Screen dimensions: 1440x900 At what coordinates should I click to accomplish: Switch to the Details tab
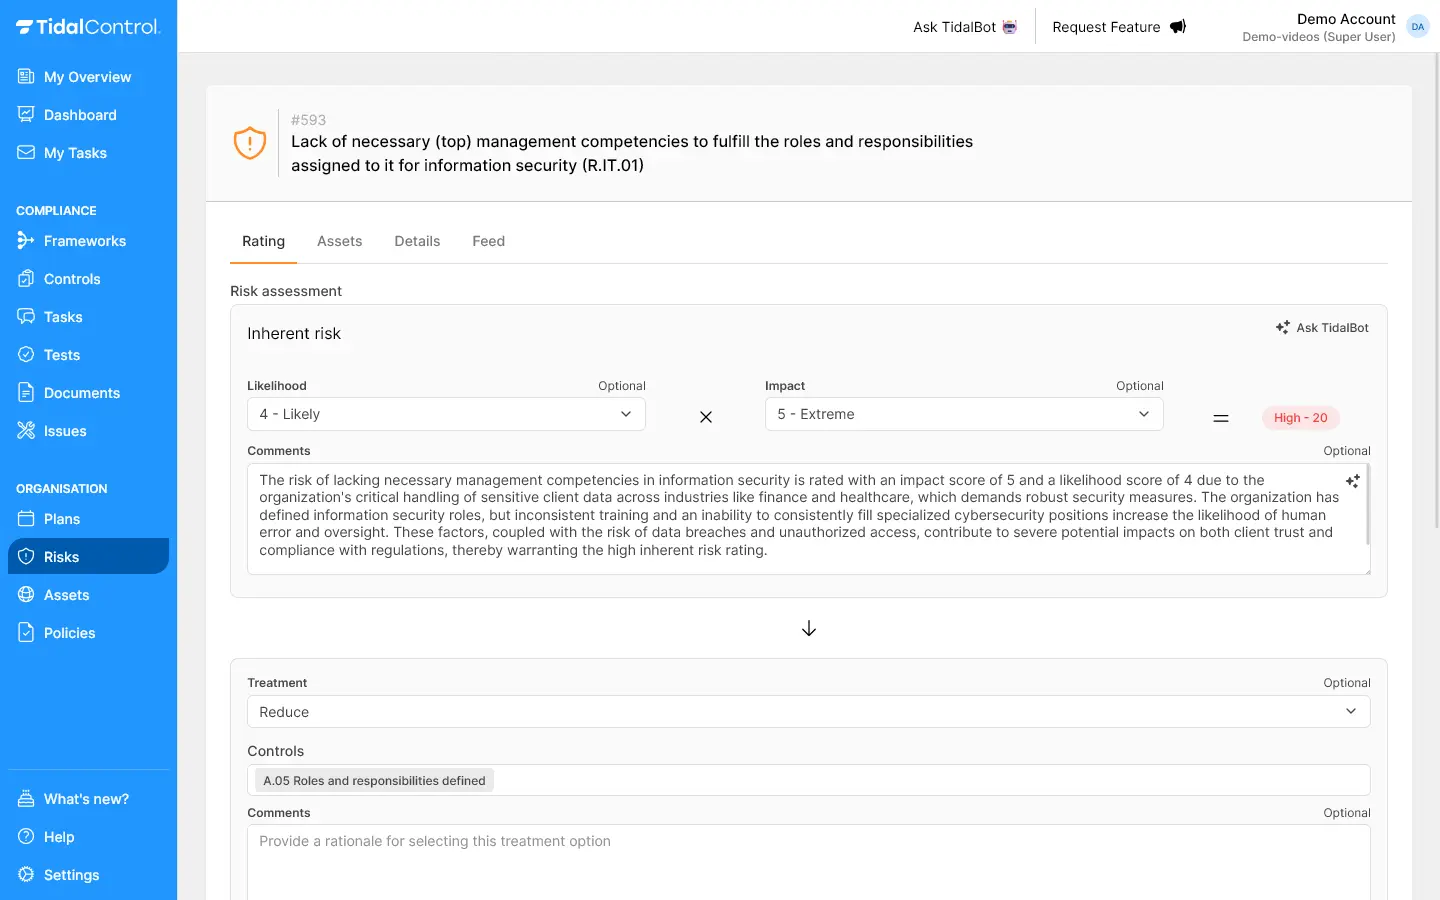point(417,241)
